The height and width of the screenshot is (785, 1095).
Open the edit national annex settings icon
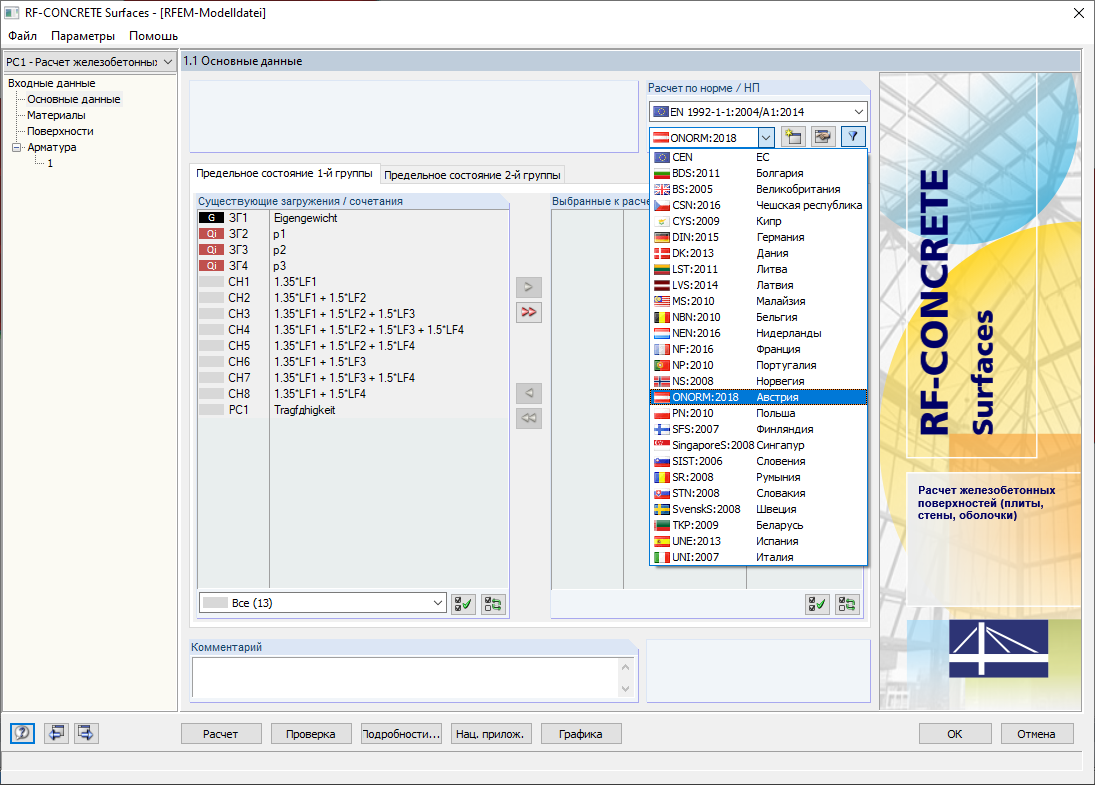tap(823, 137)
